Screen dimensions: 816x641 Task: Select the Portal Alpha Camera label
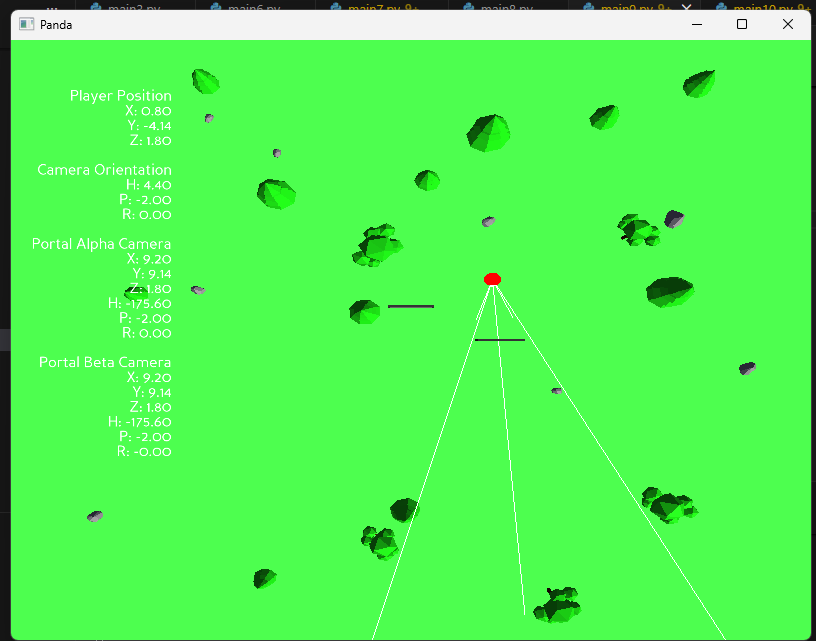pyautogui.click(x=101, y=244)
